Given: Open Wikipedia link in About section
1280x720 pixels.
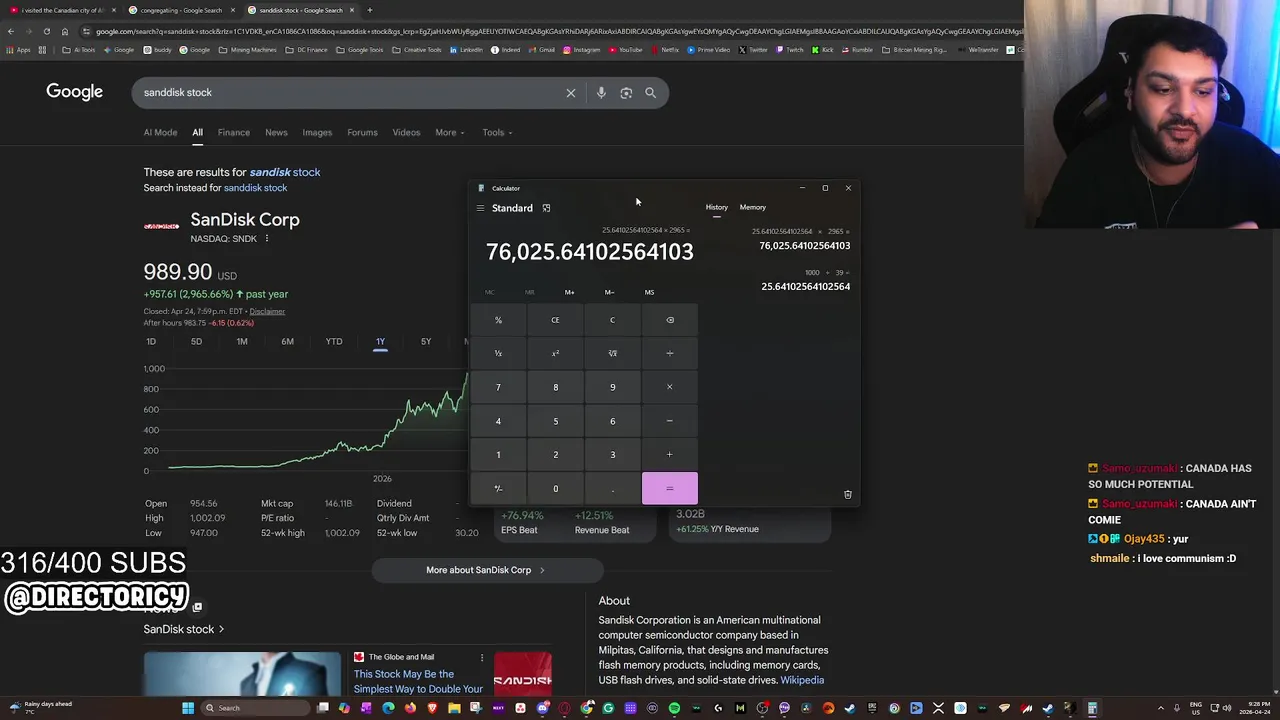Looking at the screenshot, I should [802, 680].
